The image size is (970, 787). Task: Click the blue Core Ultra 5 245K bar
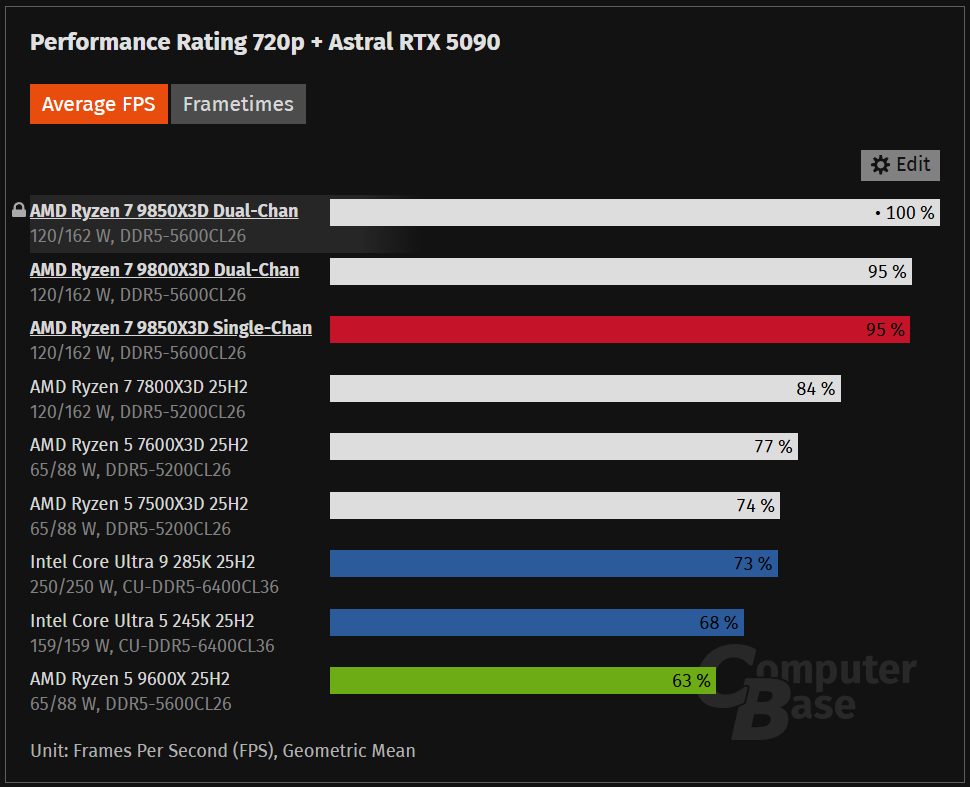(536, 623)
